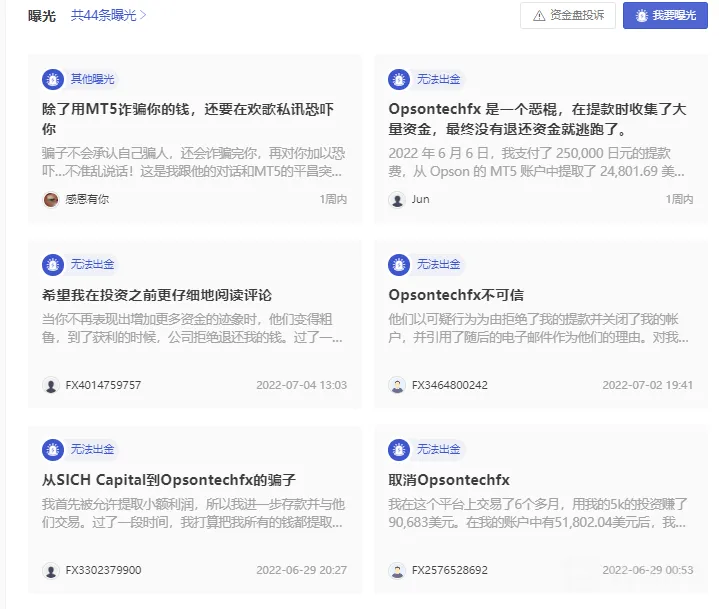Click the excerpt starting 他们以可疑行为为由
The height and width of the screenshot is (609, 719).
(x=538, y=328)
